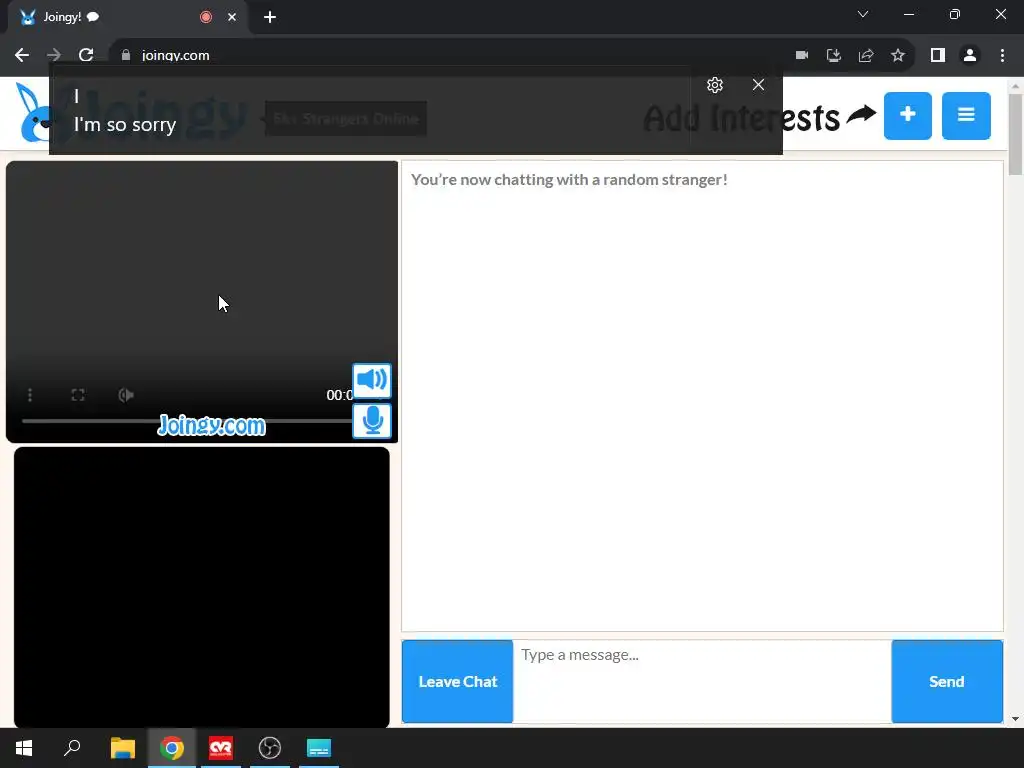This screenshot has width=1024, height=768.
Task: Click the blue plus Add Interests button
Action: click(907, 116)
